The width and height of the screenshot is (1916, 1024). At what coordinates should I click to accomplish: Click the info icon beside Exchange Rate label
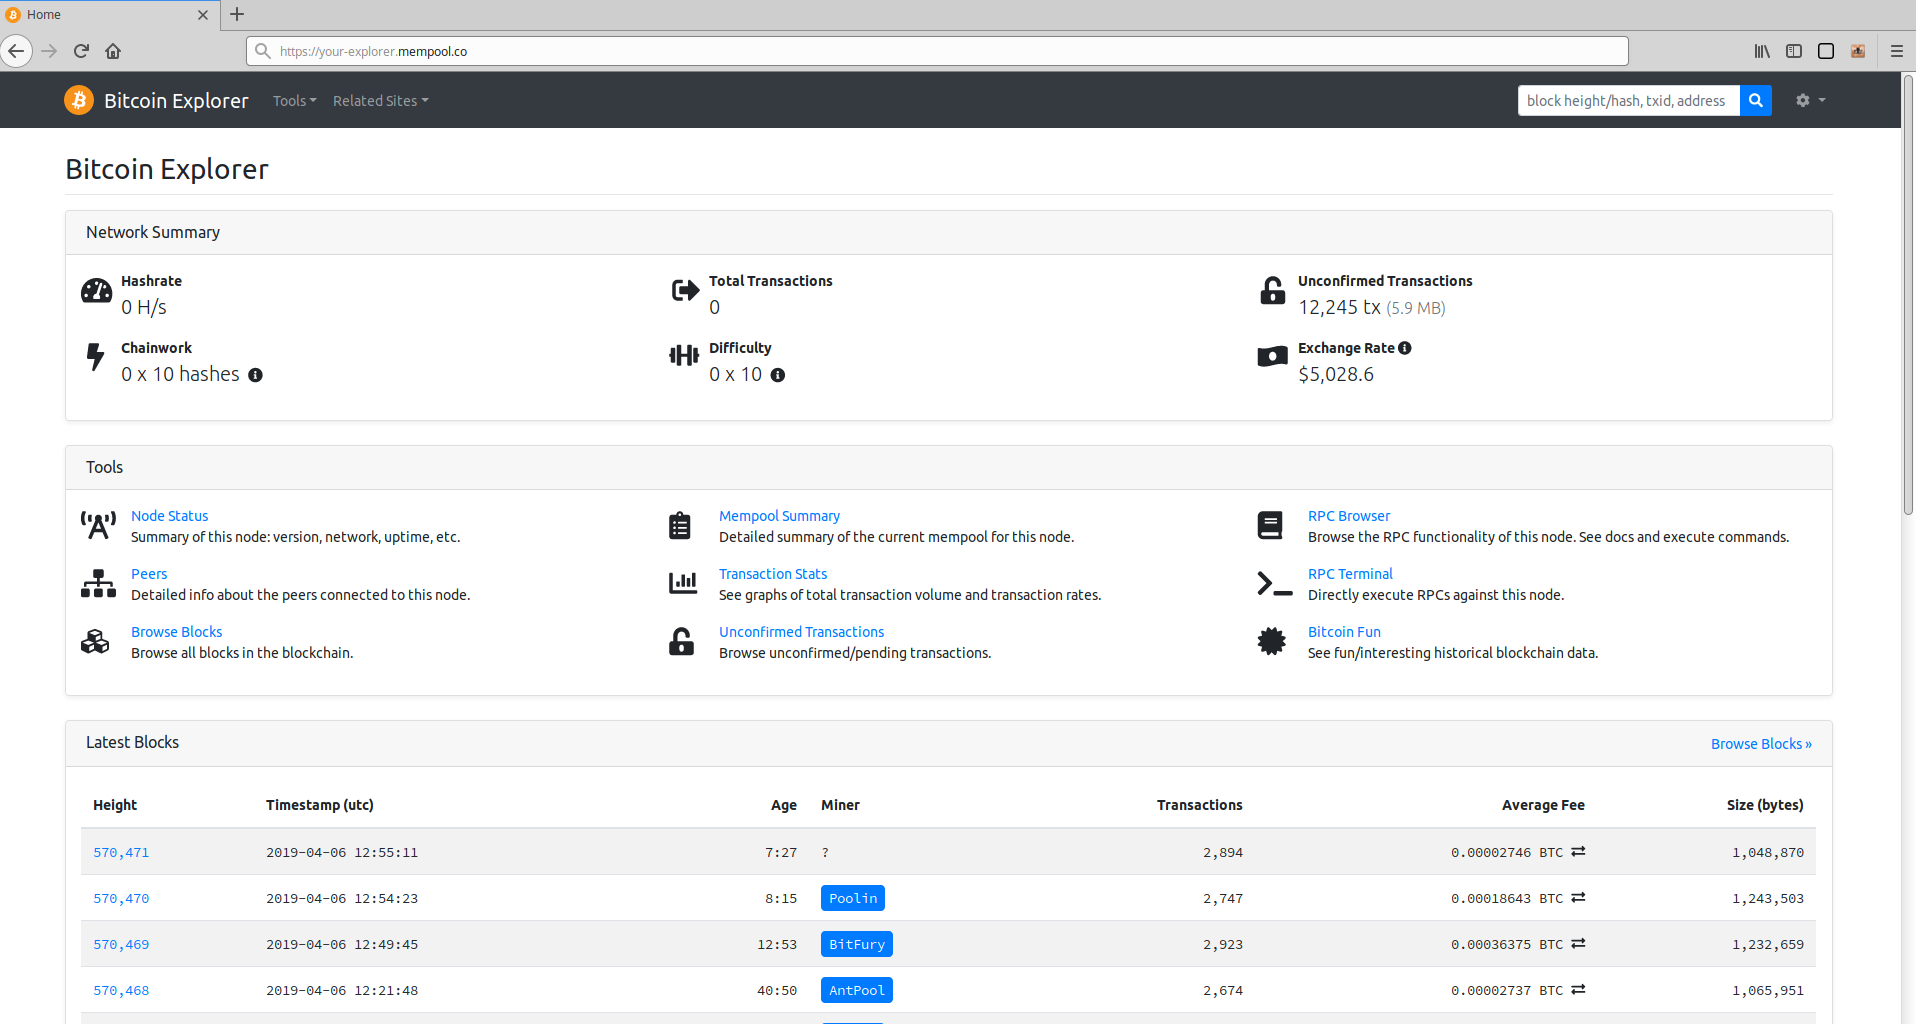pos(1405,348)
